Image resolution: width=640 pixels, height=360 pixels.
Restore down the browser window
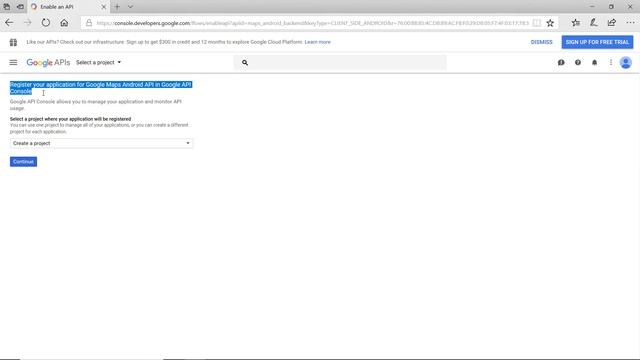coord(611,7)
